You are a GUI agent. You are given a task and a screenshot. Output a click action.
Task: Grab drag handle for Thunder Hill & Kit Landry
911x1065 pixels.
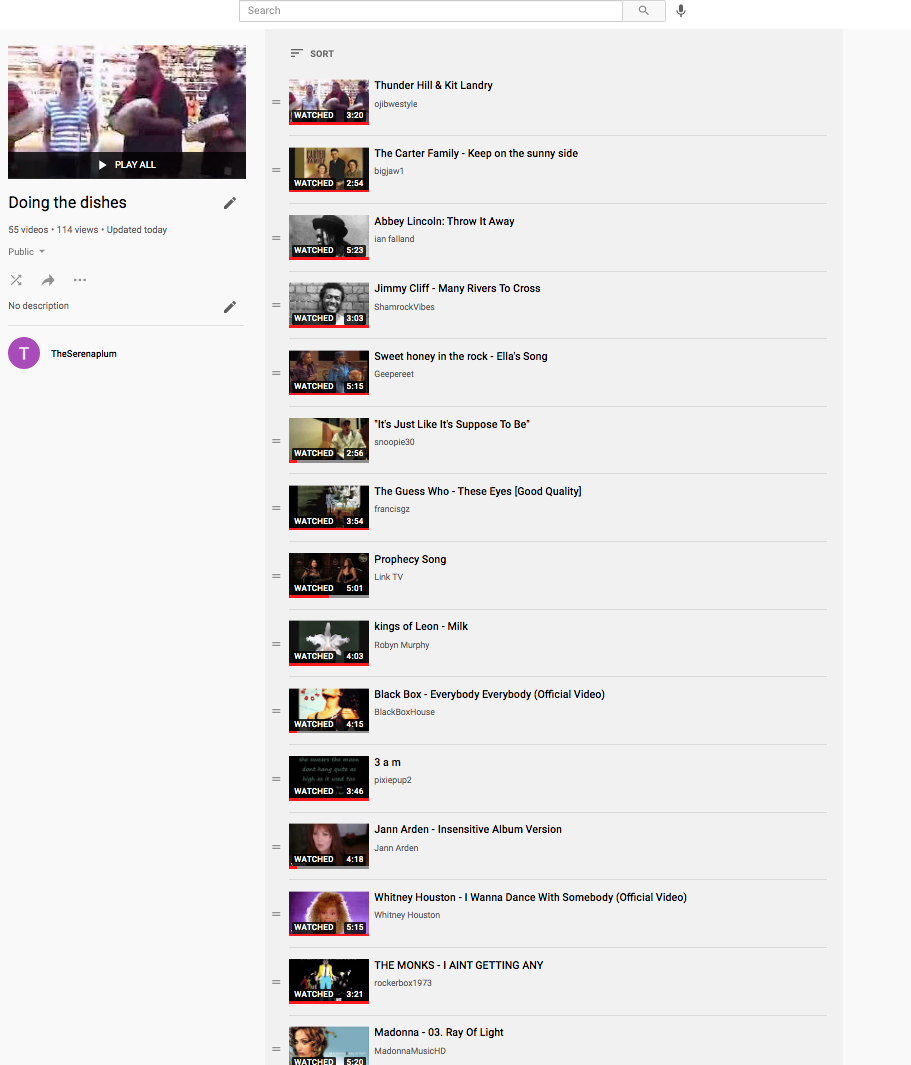coord(276,103)
